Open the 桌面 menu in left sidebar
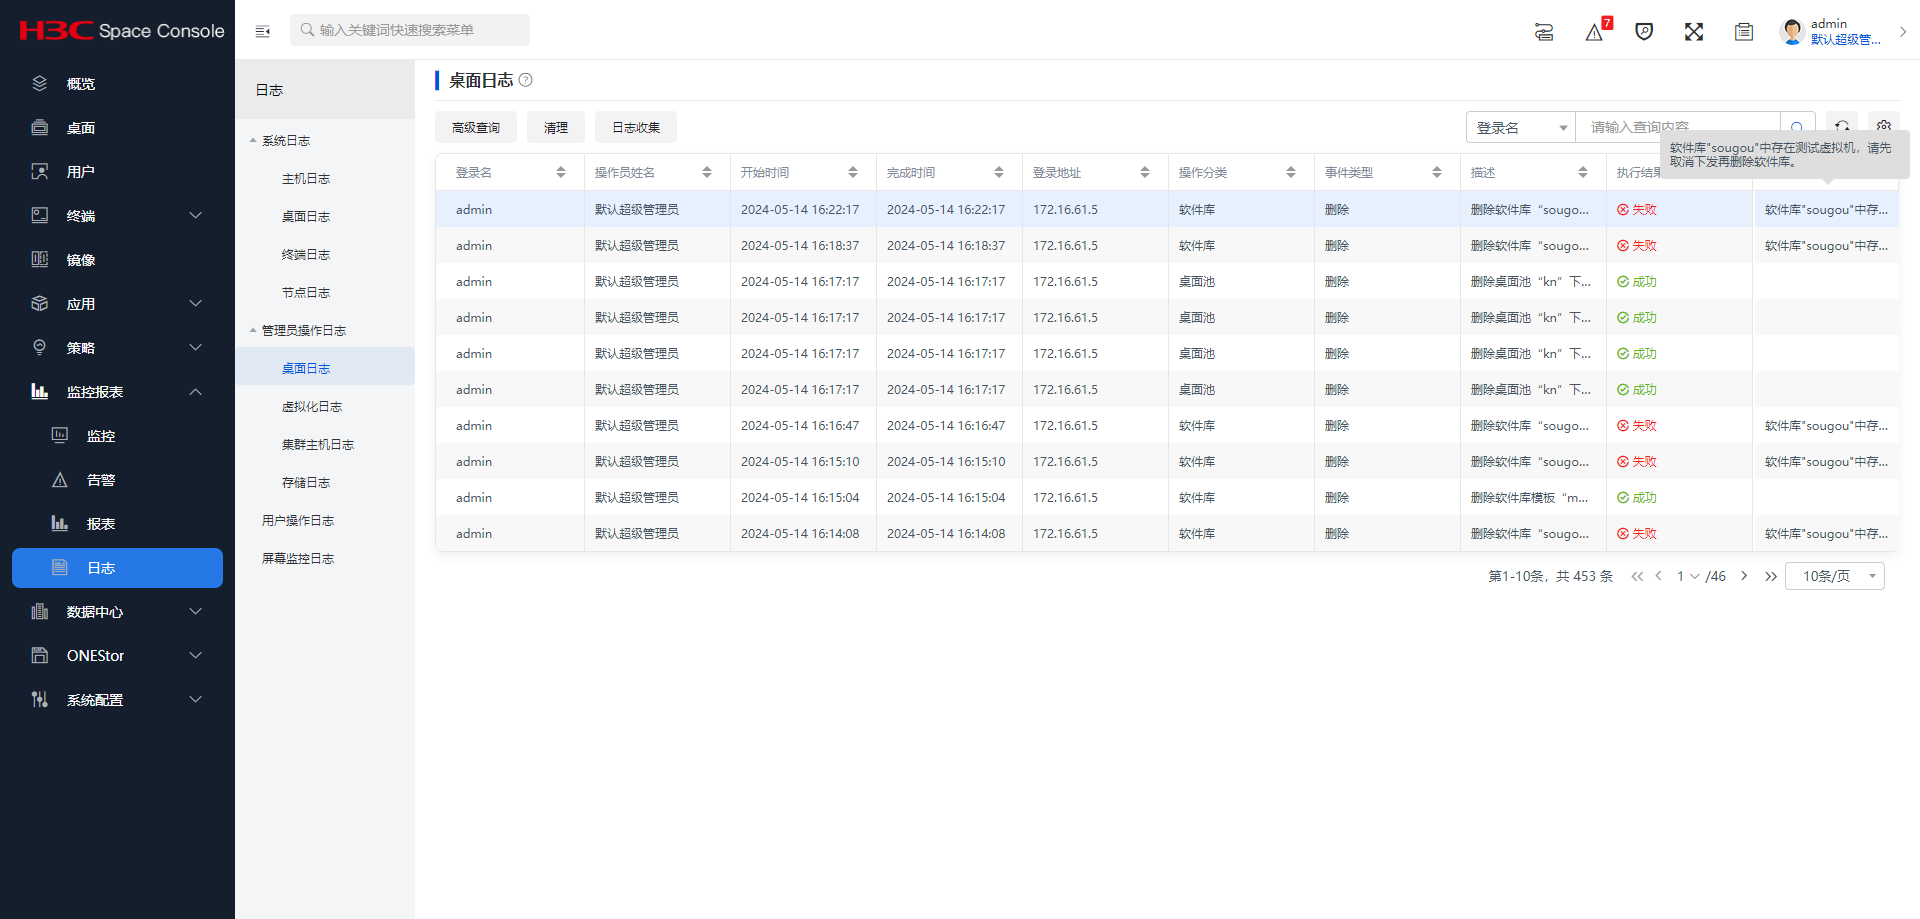This screenshot has width=1920, height=919. pyautogui.click(x=117, y=128)
